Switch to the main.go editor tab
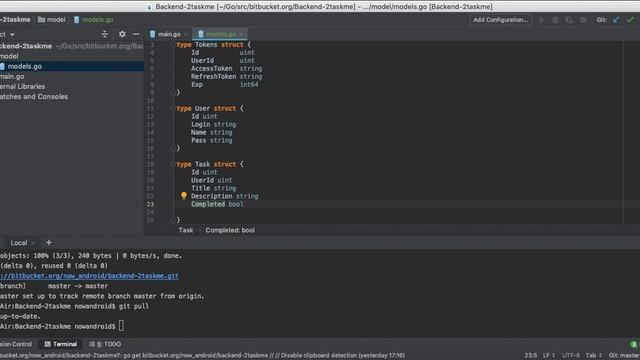The height and width of the screenshot is (360, 640). (x=168, y=34)
